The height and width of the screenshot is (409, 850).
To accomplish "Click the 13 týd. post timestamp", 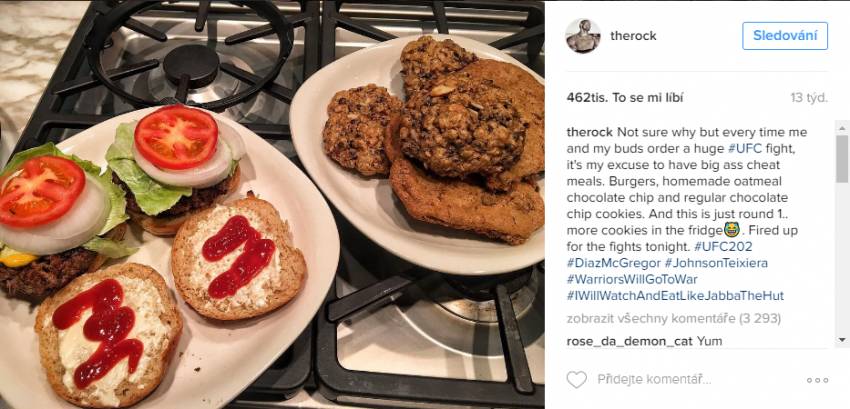I will click(809, 98).
